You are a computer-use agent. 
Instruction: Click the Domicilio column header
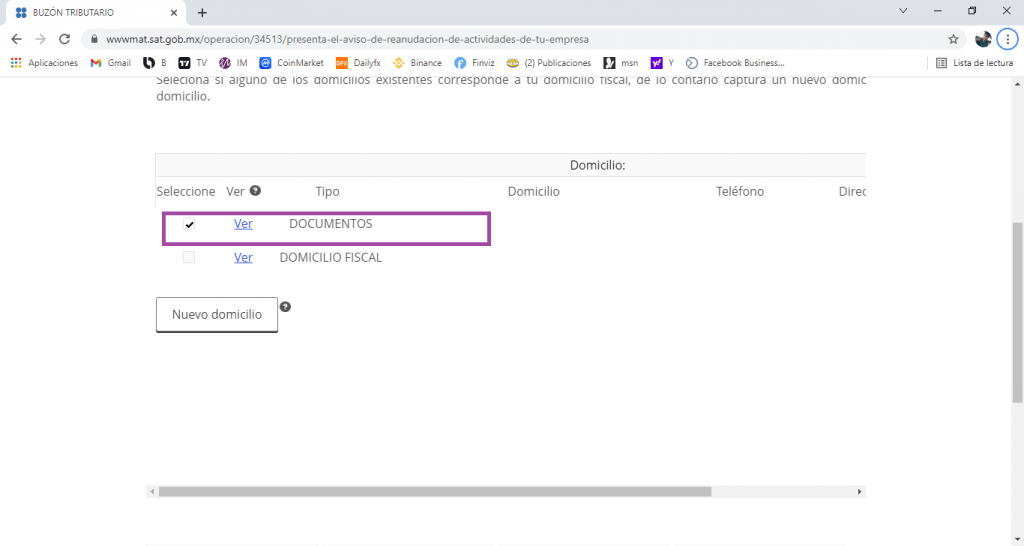(x=534, y=191)
